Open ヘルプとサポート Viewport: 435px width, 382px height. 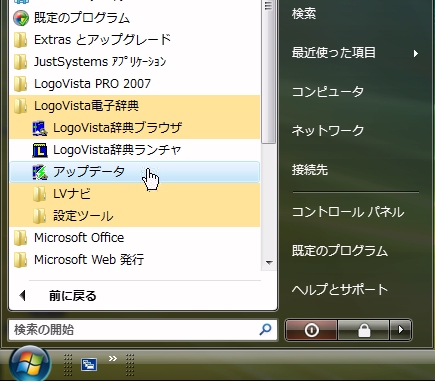click(x=340, y=289)
